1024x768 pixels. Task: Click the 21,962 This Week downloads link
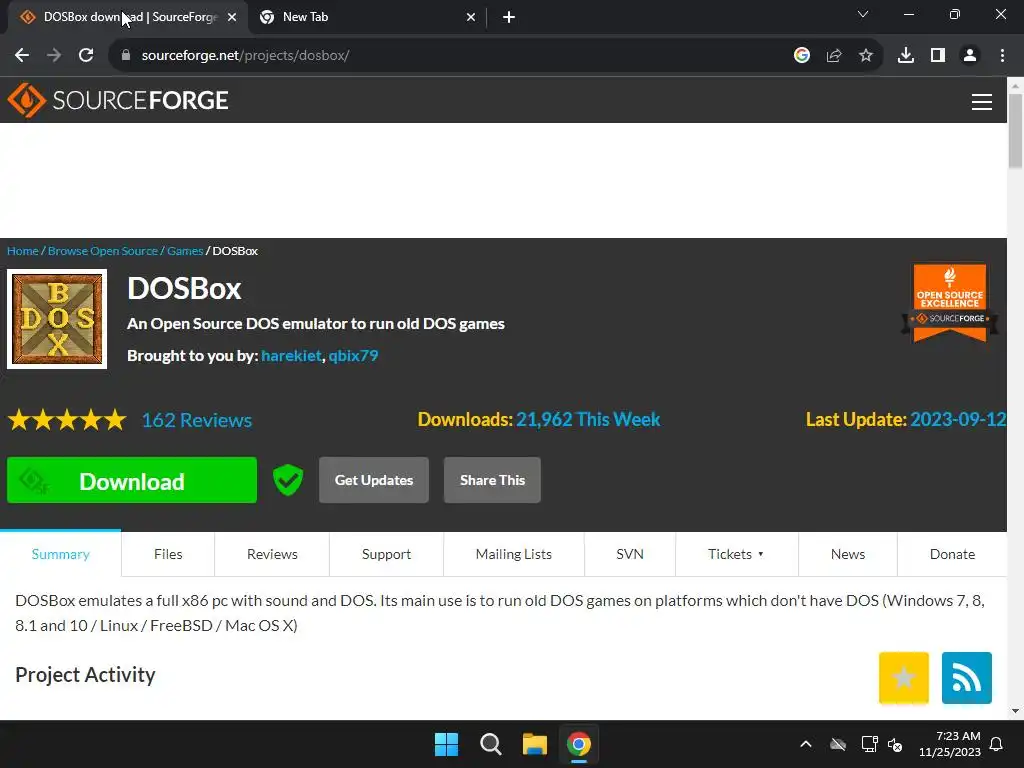588,419
